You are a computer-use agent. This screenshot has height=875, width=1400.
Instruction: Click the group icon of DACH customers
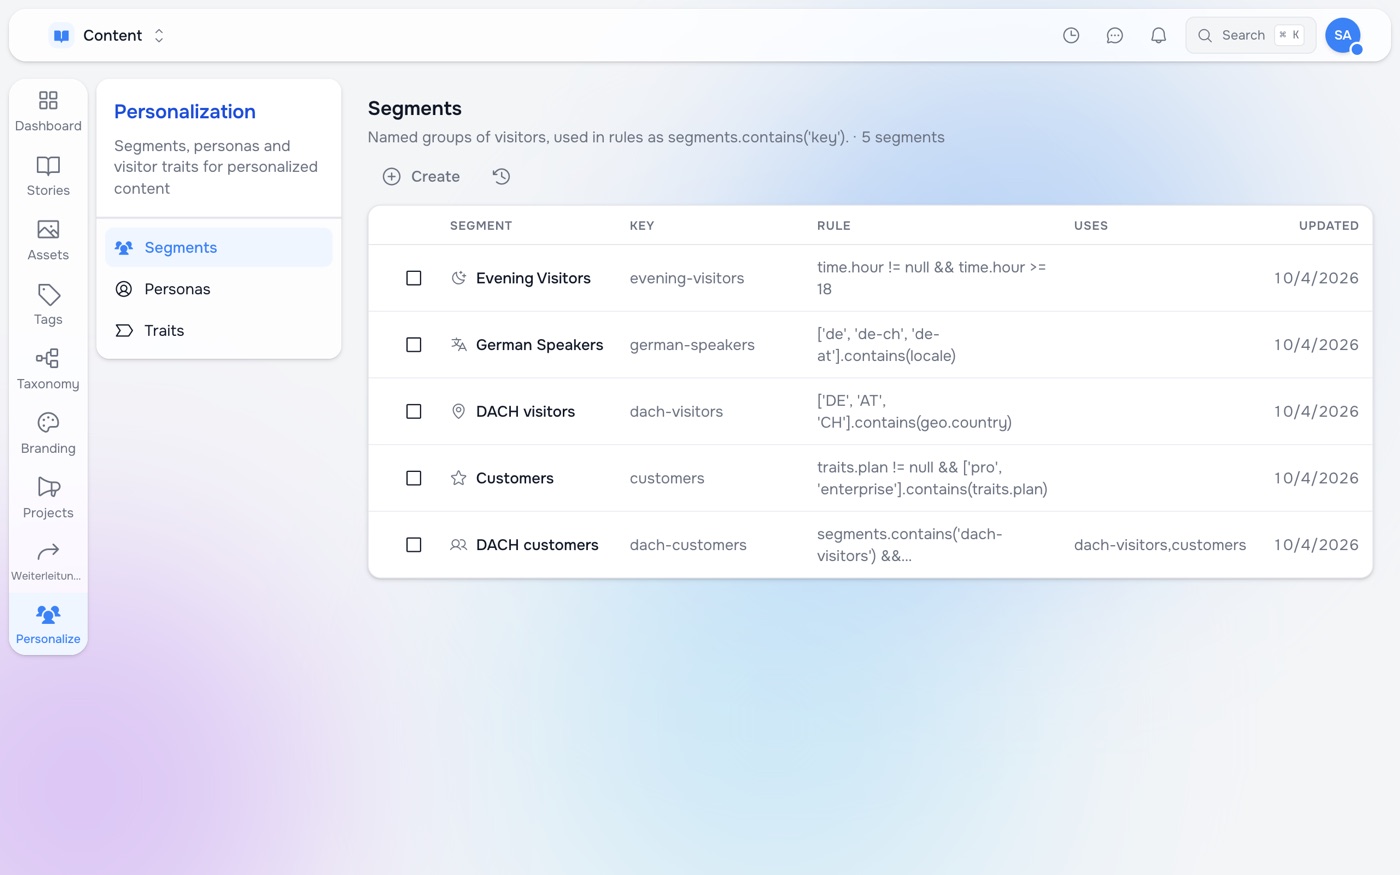(x=459, y=545)
